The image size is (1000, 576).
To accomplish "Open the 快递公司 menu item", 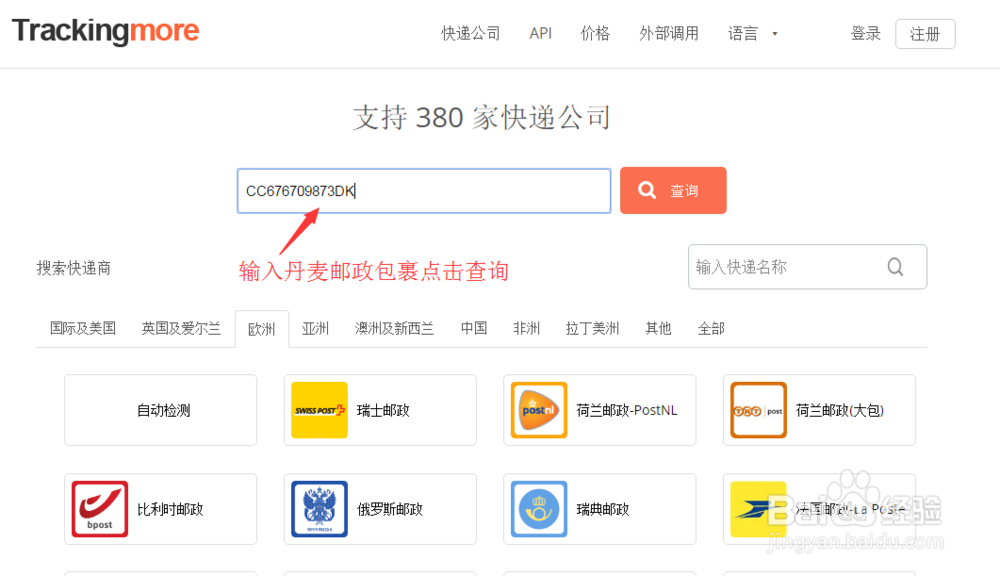I will 470,33.
